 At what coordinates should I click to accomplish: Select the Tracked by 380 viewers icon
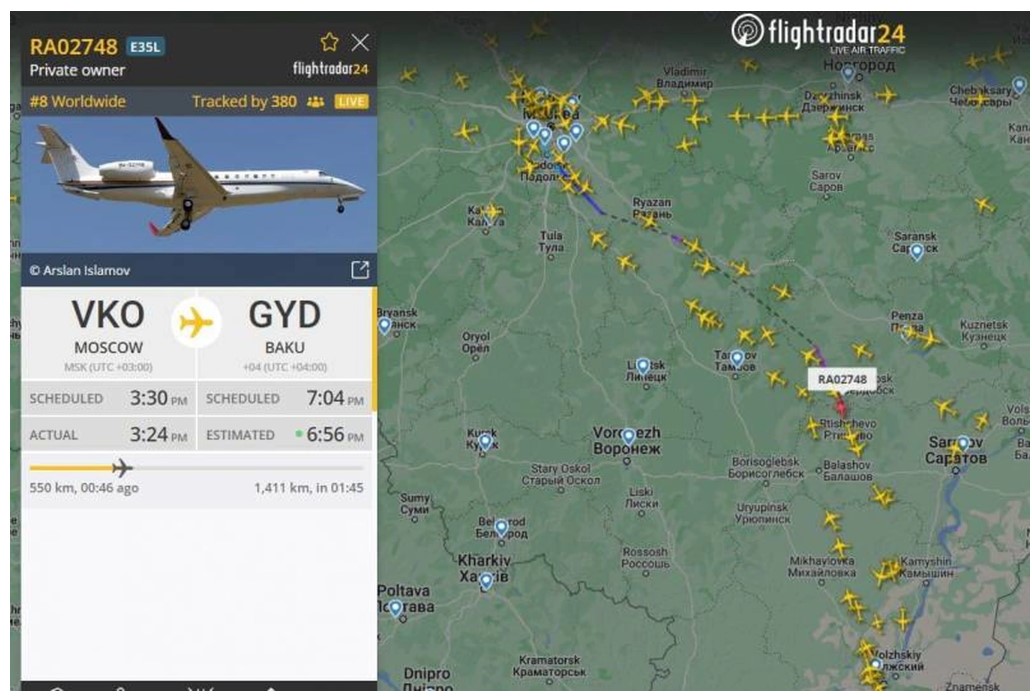pyautogui.click(x=316, y=102)
